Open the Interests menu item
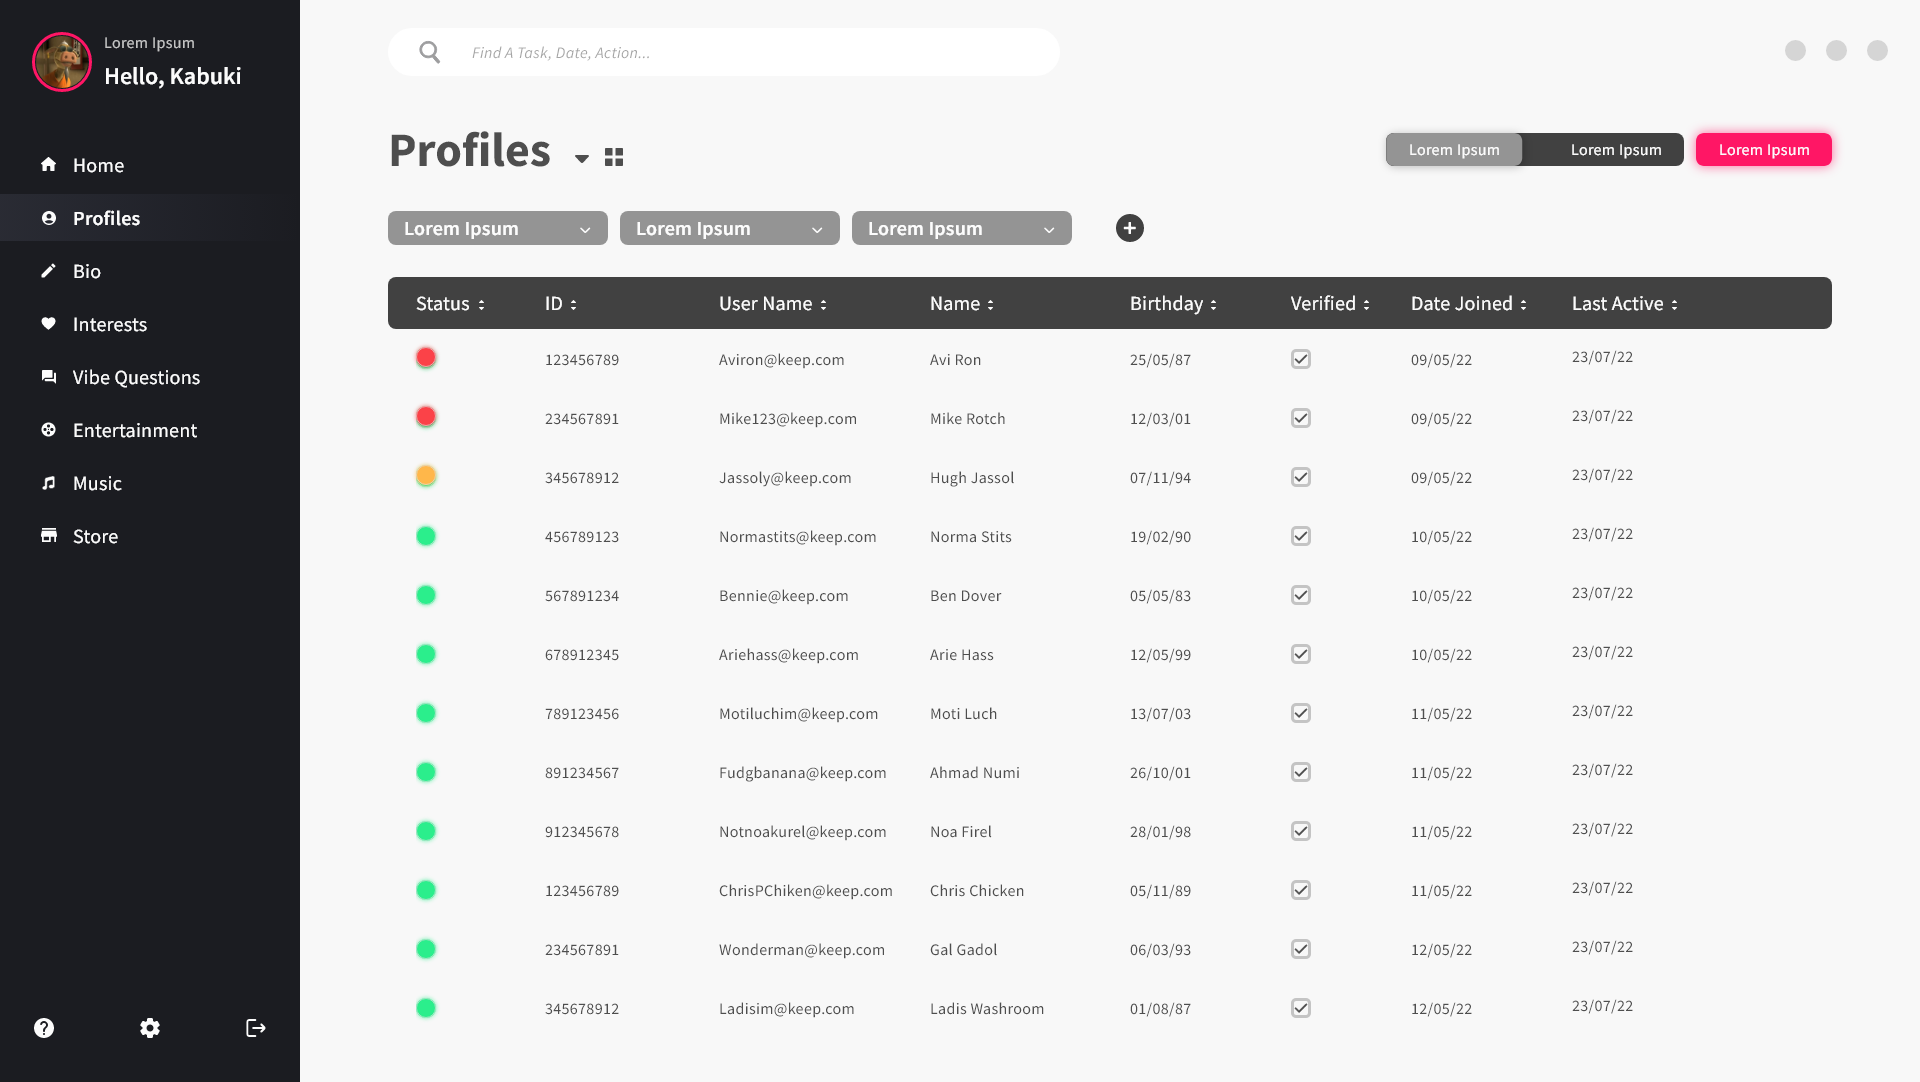 pyautogui.click(x=109, y=324)
